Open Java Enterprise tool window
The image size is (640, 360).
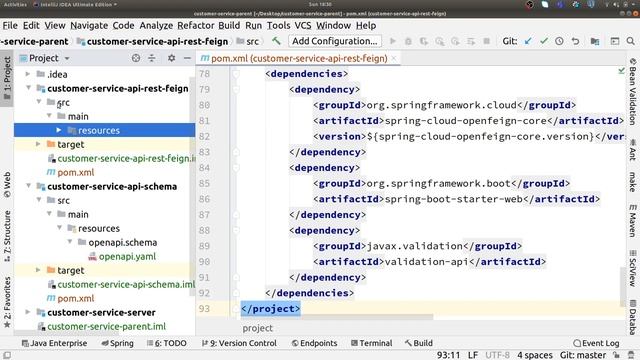coord(54,343)
